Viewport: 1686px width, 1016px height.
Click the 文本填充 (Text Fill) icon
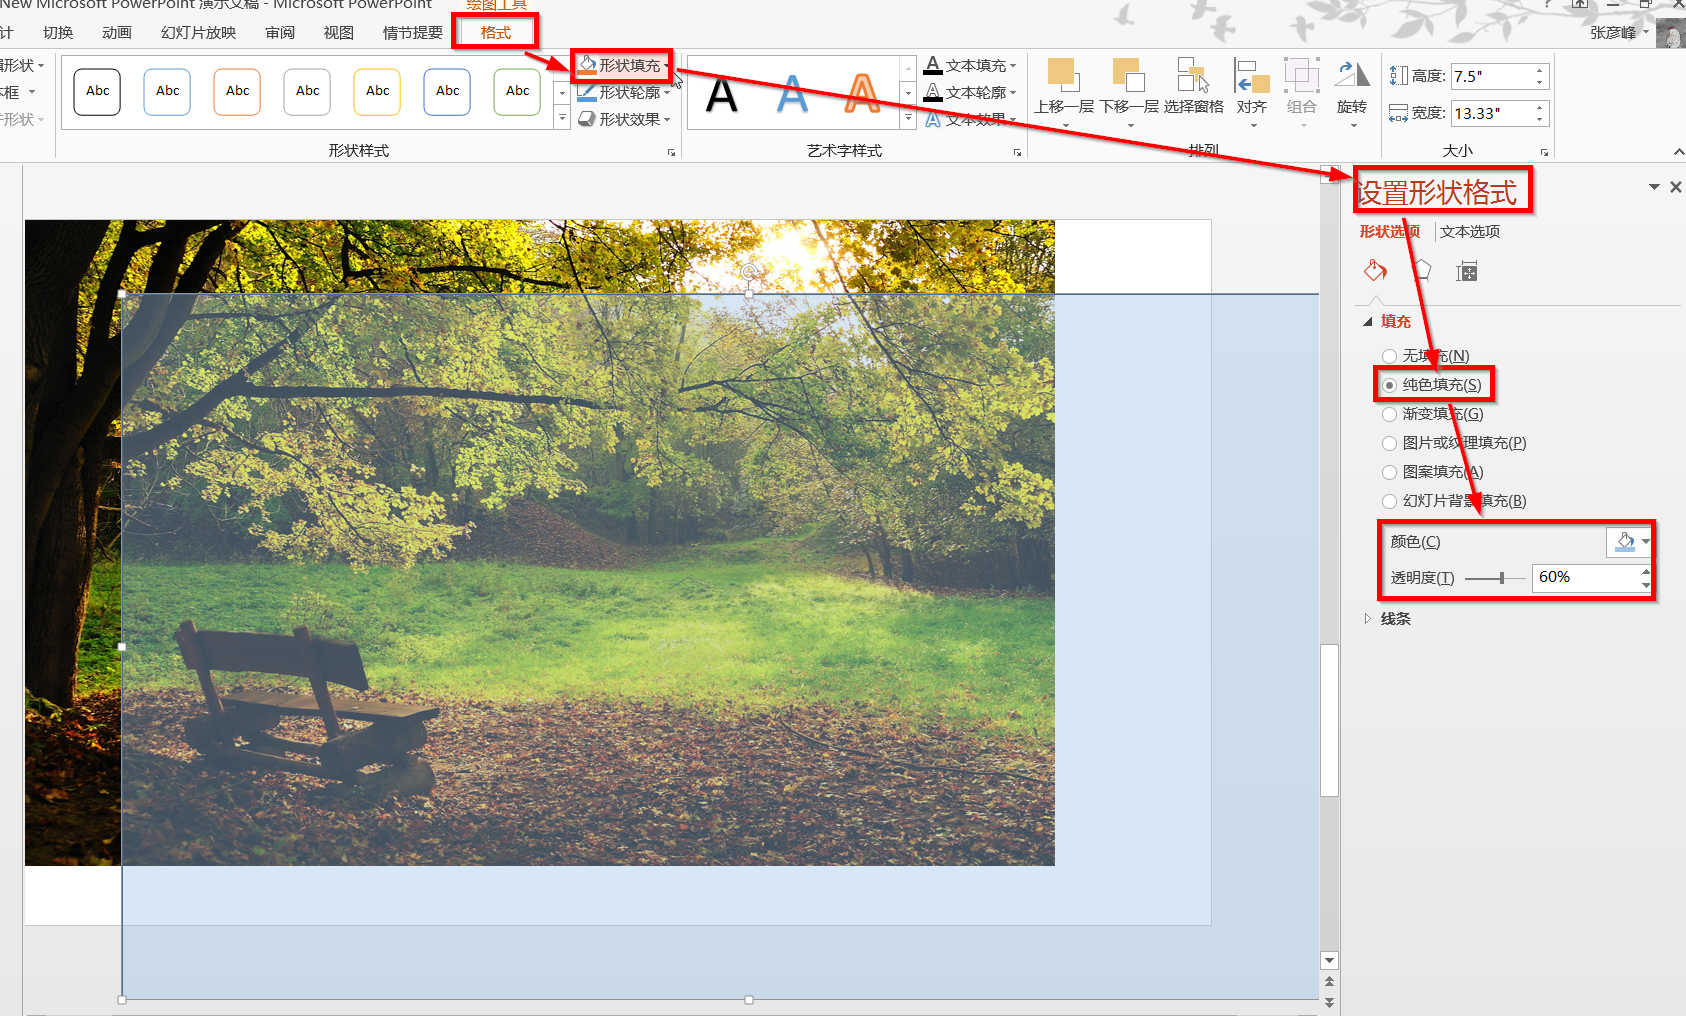click(x=933, y=65)
